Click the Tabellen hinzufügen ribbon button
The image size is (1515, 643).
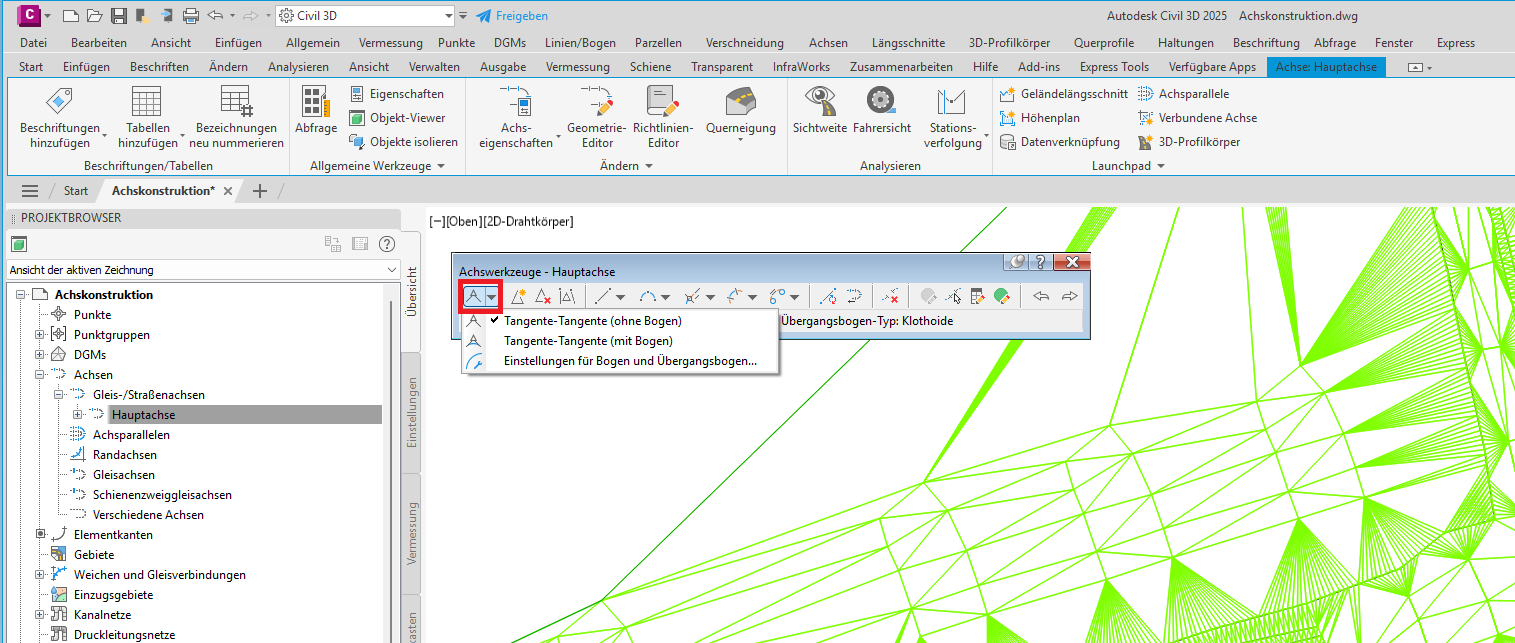[x=151, y=117]
